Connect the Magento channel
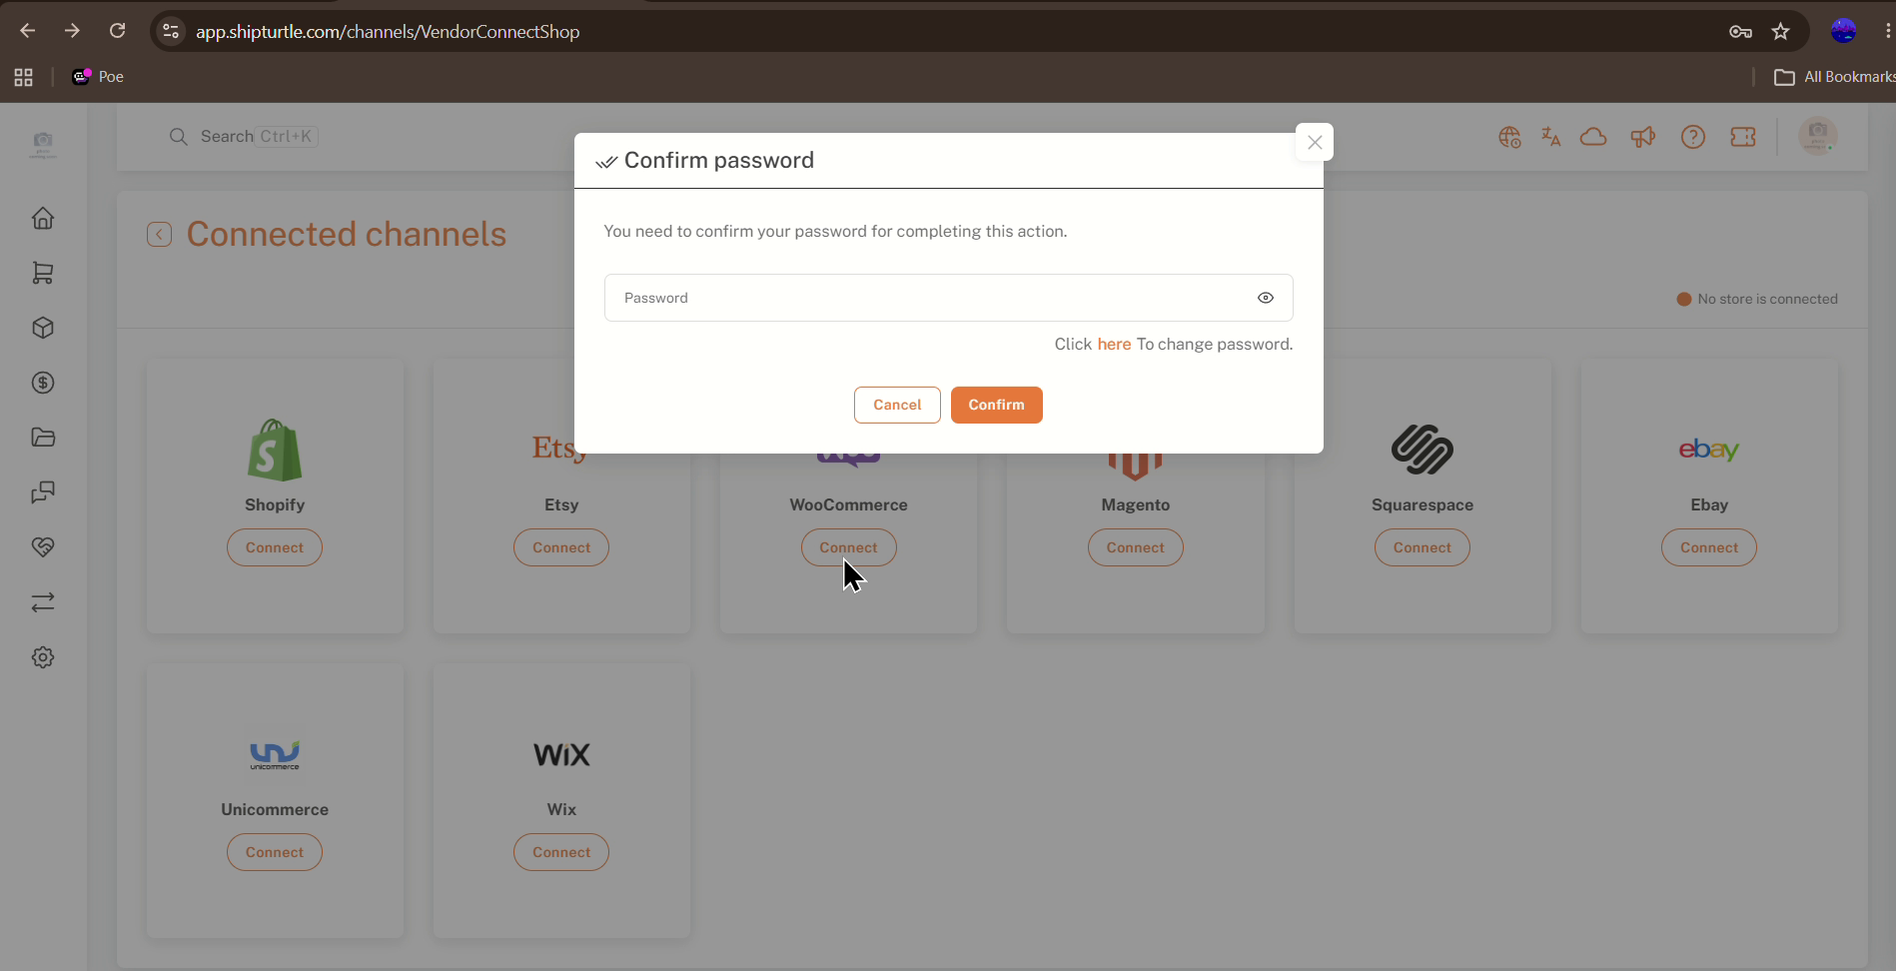The image size is (1896, 971). point(1135,548)
